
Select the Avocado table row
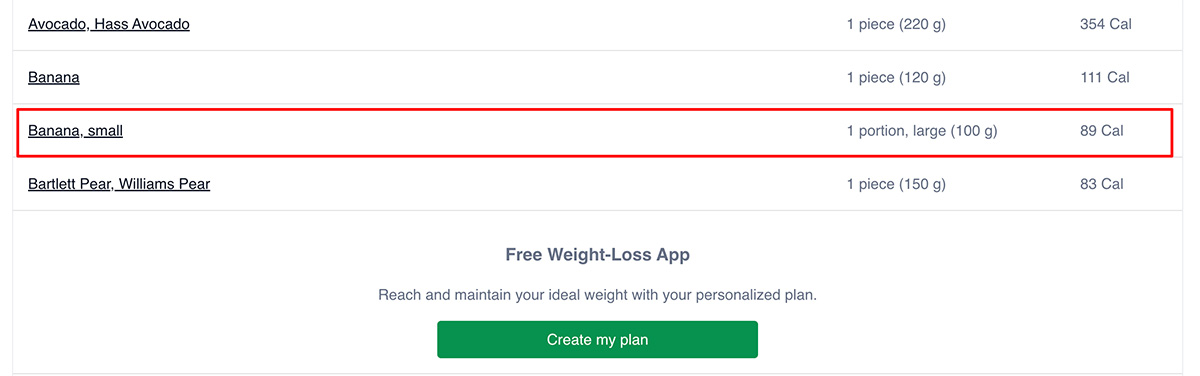[x=597, y=25]
